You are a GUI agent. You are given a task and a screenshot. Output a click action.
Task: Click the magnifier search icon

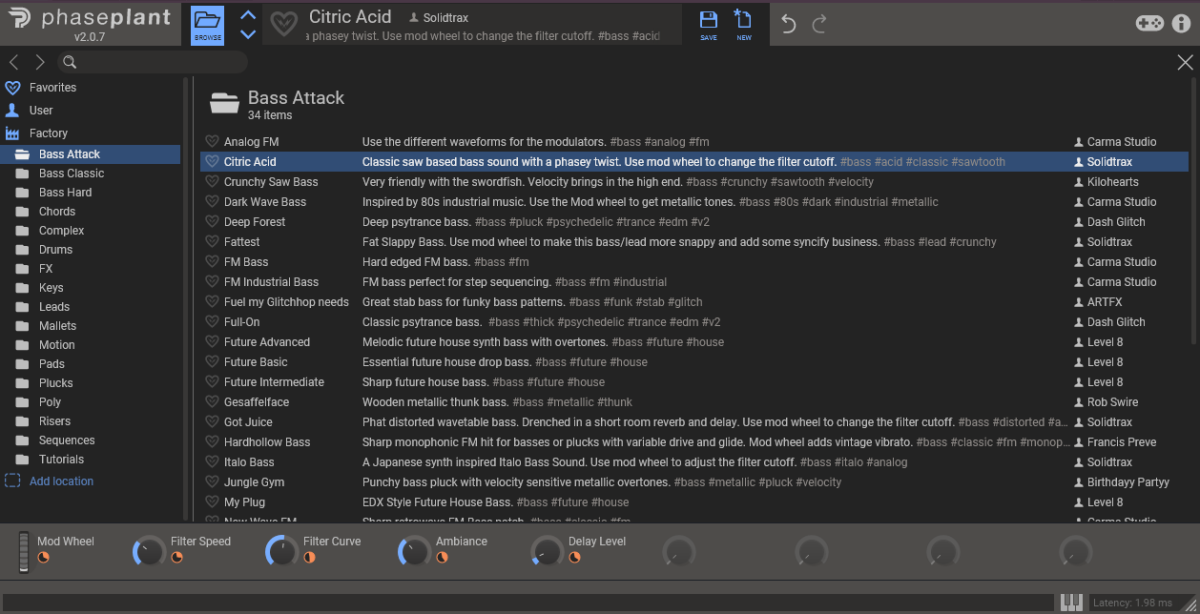pos(69,62)
